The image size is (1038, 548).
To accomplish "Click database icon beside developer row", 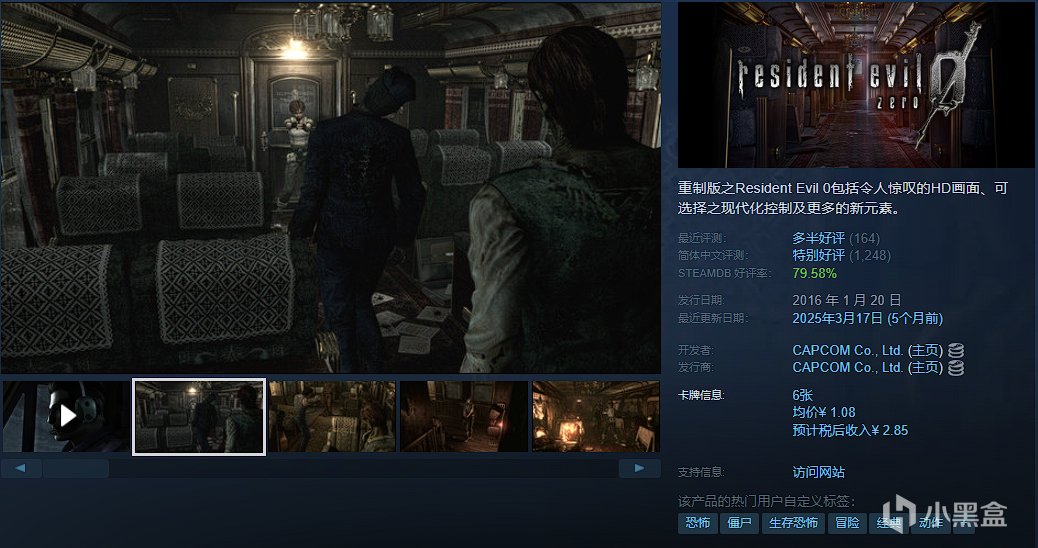I will [x=955, y=350].
